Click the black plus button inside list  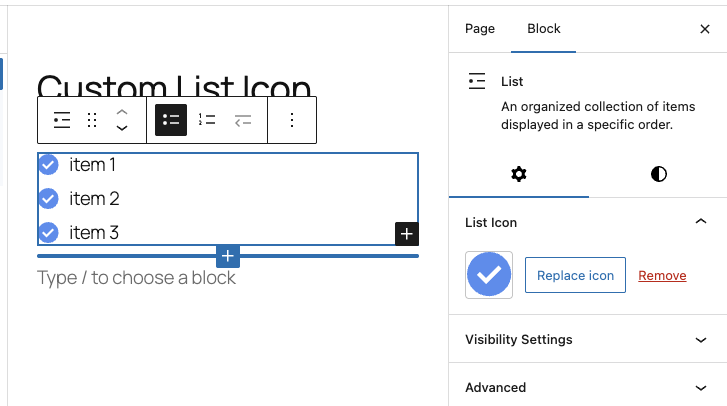pyautogui.click(x=407, y=234)
